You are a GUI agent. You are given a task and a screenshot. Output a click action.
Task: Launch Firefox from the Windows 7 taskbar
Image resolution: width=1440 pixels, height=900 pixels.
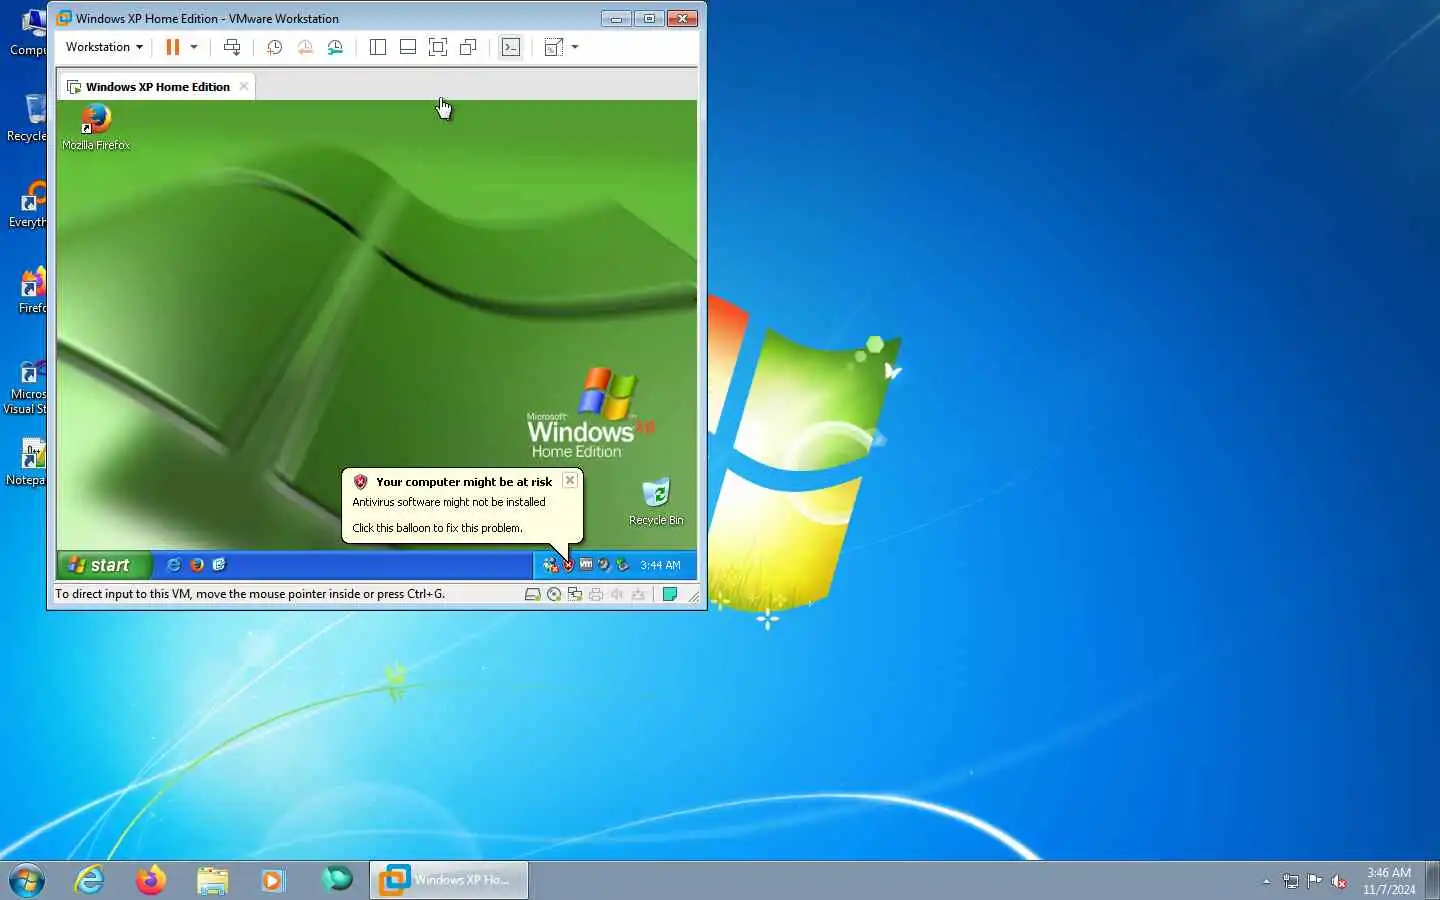coord(151,880)
